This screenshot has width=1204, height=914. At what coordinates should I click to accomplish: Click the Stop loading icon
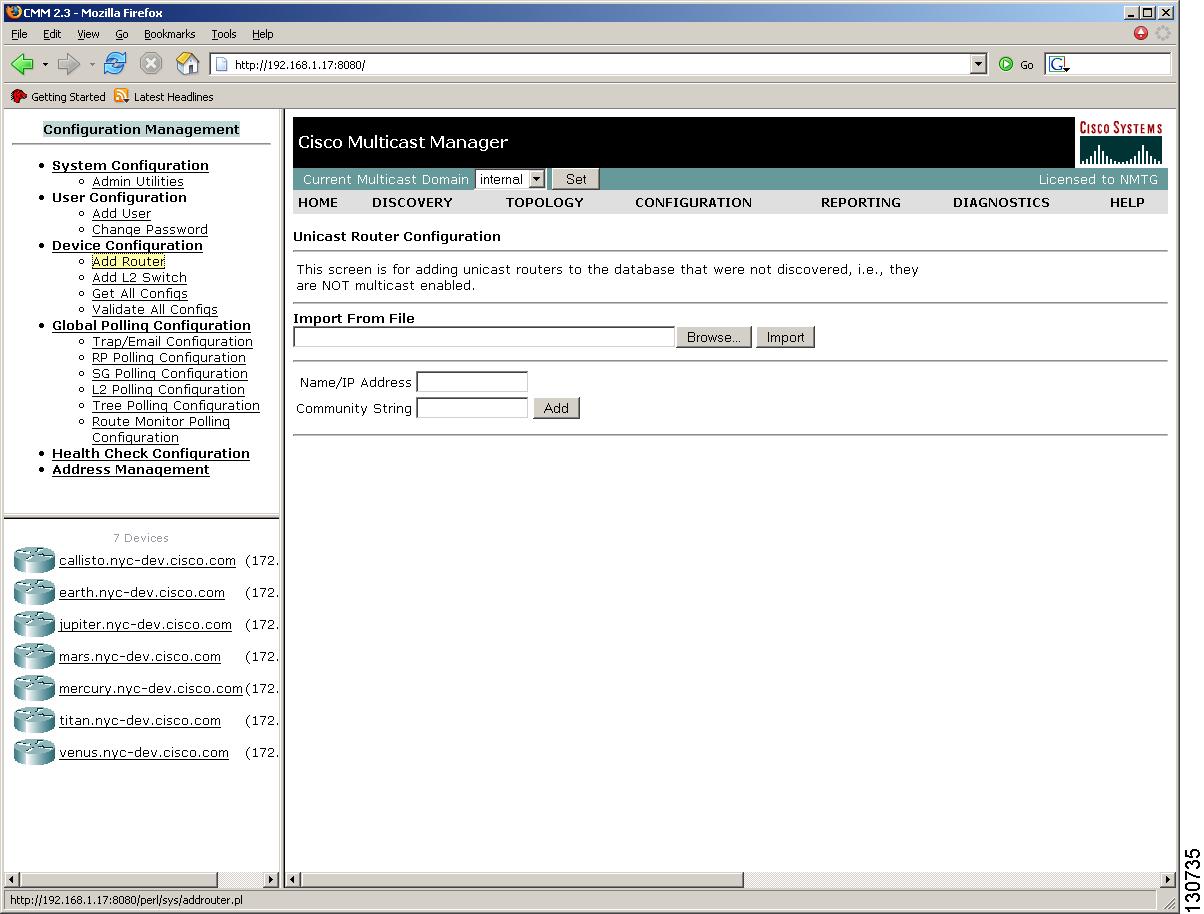[150, 62]
